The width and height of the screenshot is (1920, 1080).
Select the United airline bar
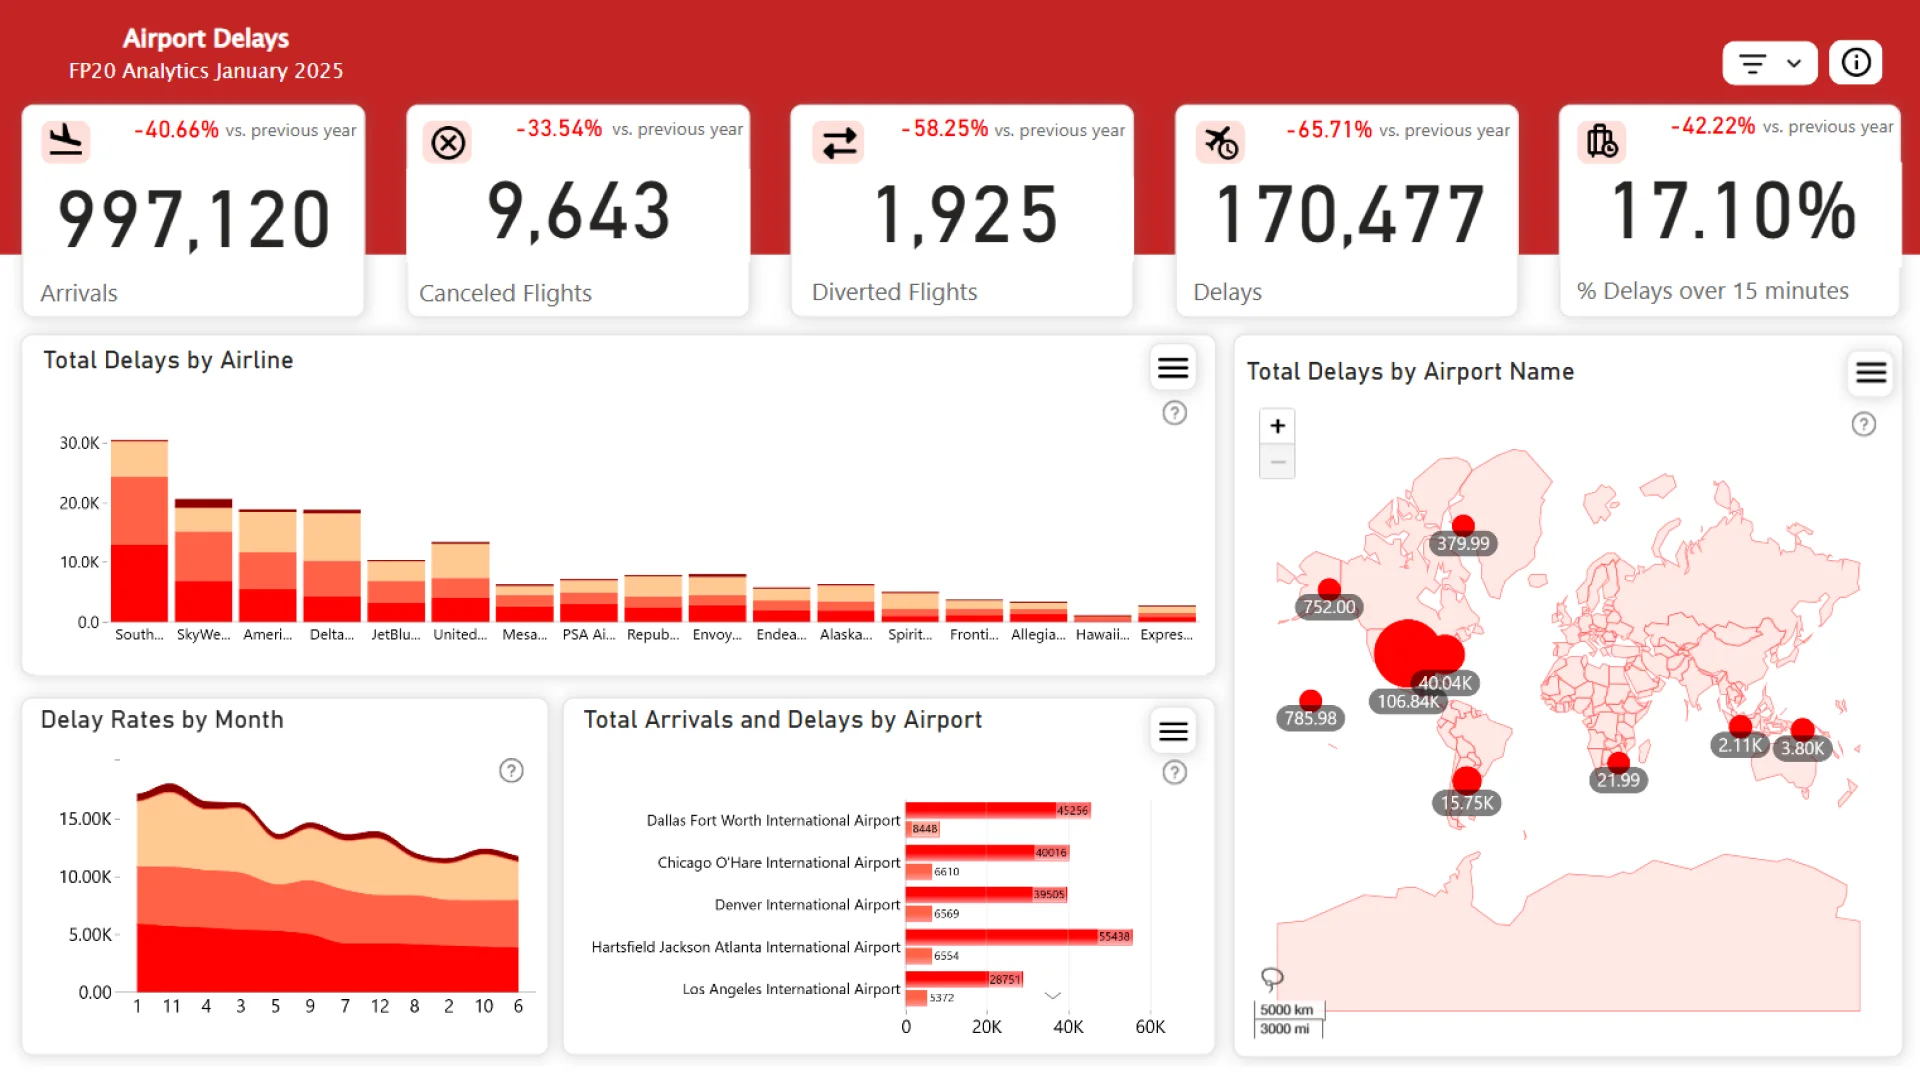pos(460,582)
